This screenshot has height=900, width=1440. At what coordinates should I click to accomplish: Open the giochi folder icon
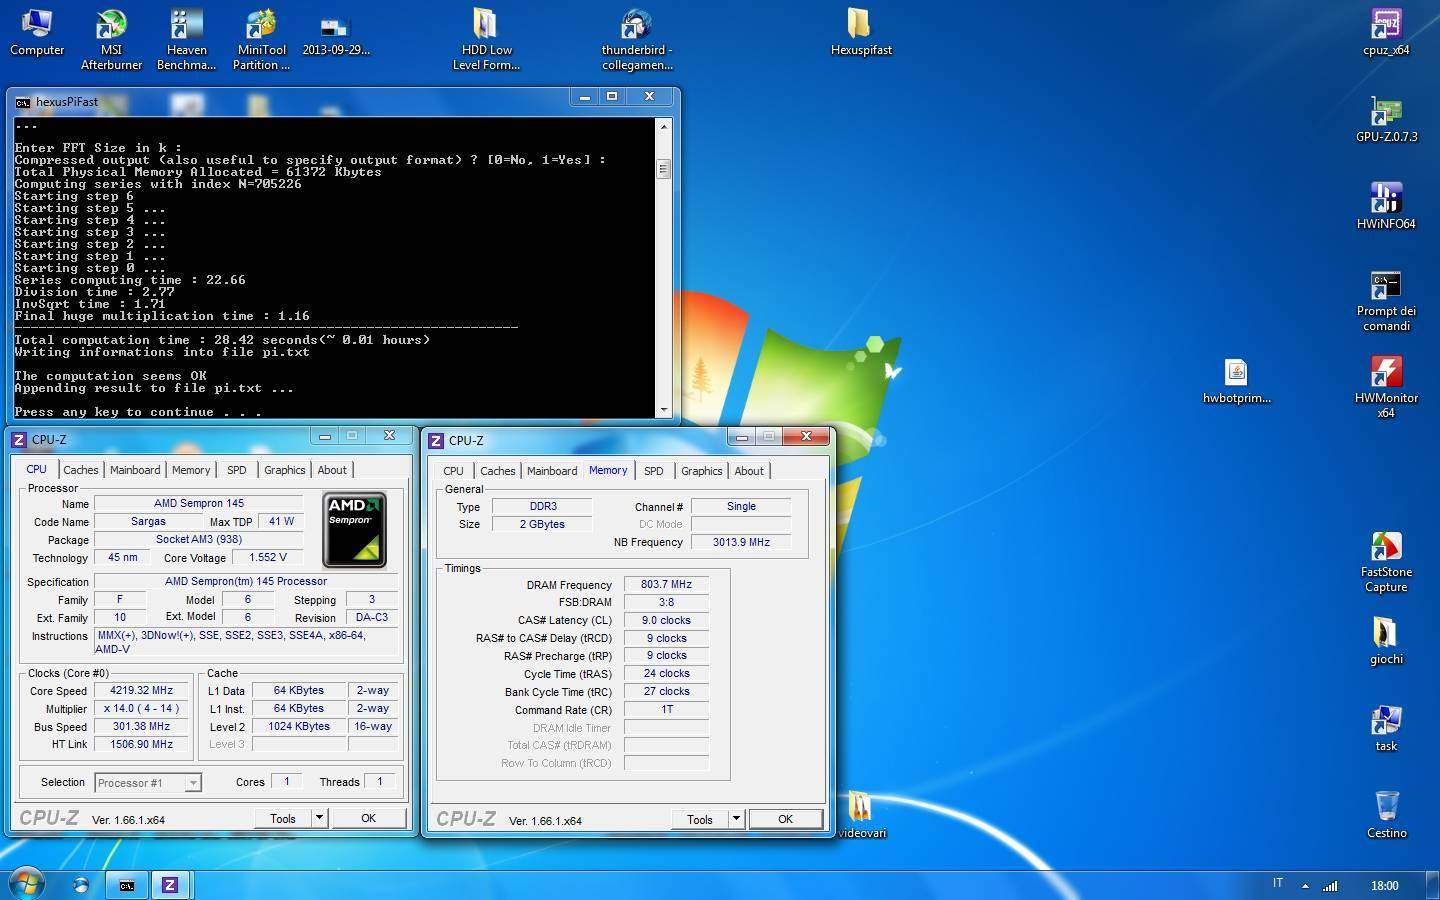tap(1386, 642)
